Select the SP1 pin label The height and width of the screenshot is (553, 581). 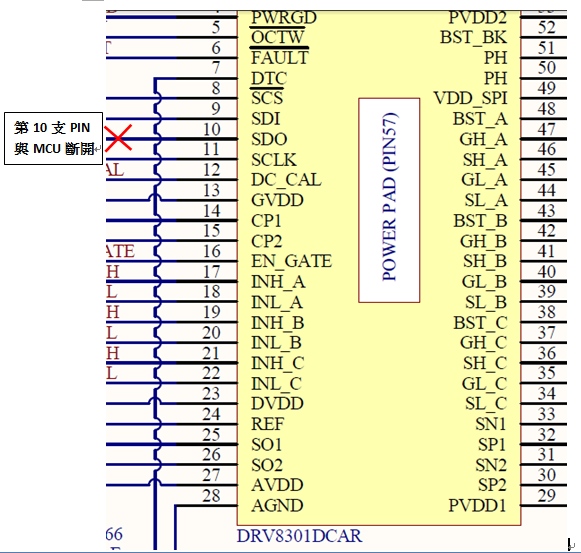pyautogui.click(x=492, y=445)
